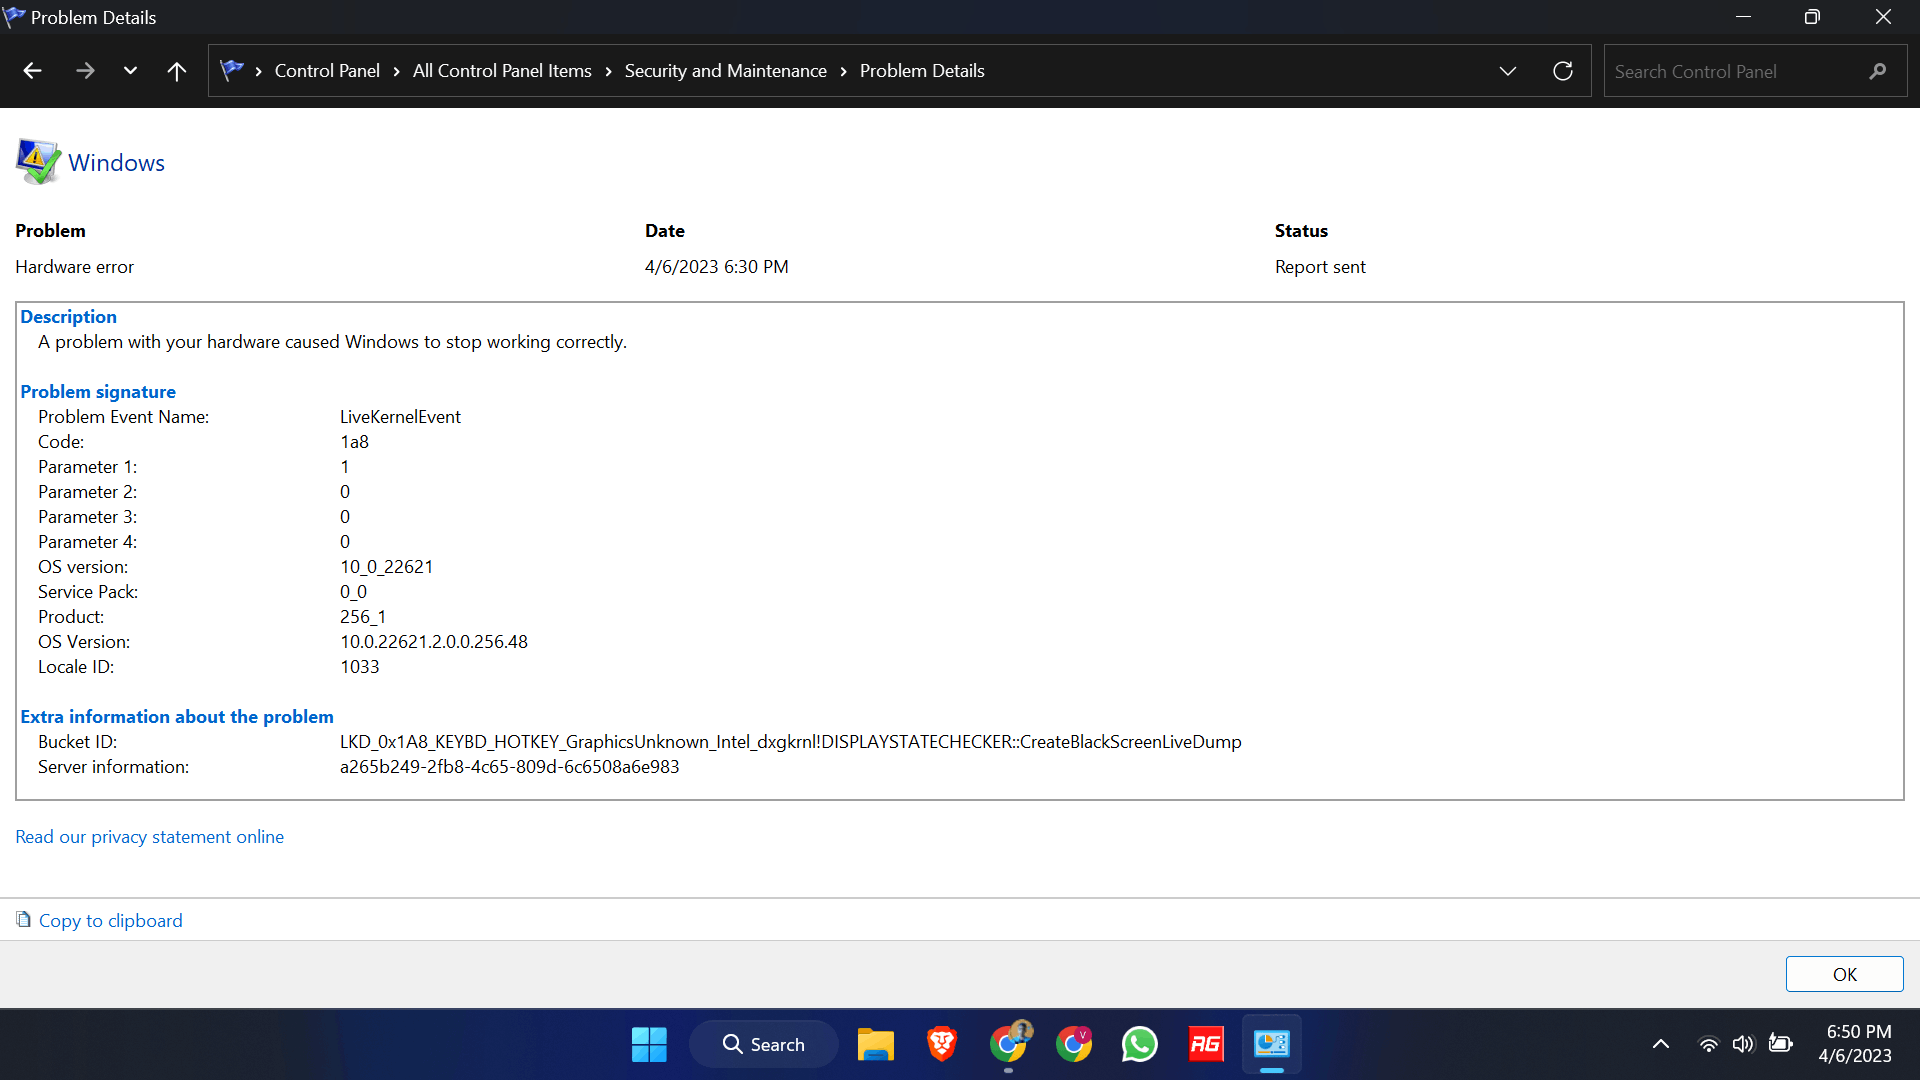
Task: Open File Explorer from the taskbar
Action: click(x=875, y=1043)
